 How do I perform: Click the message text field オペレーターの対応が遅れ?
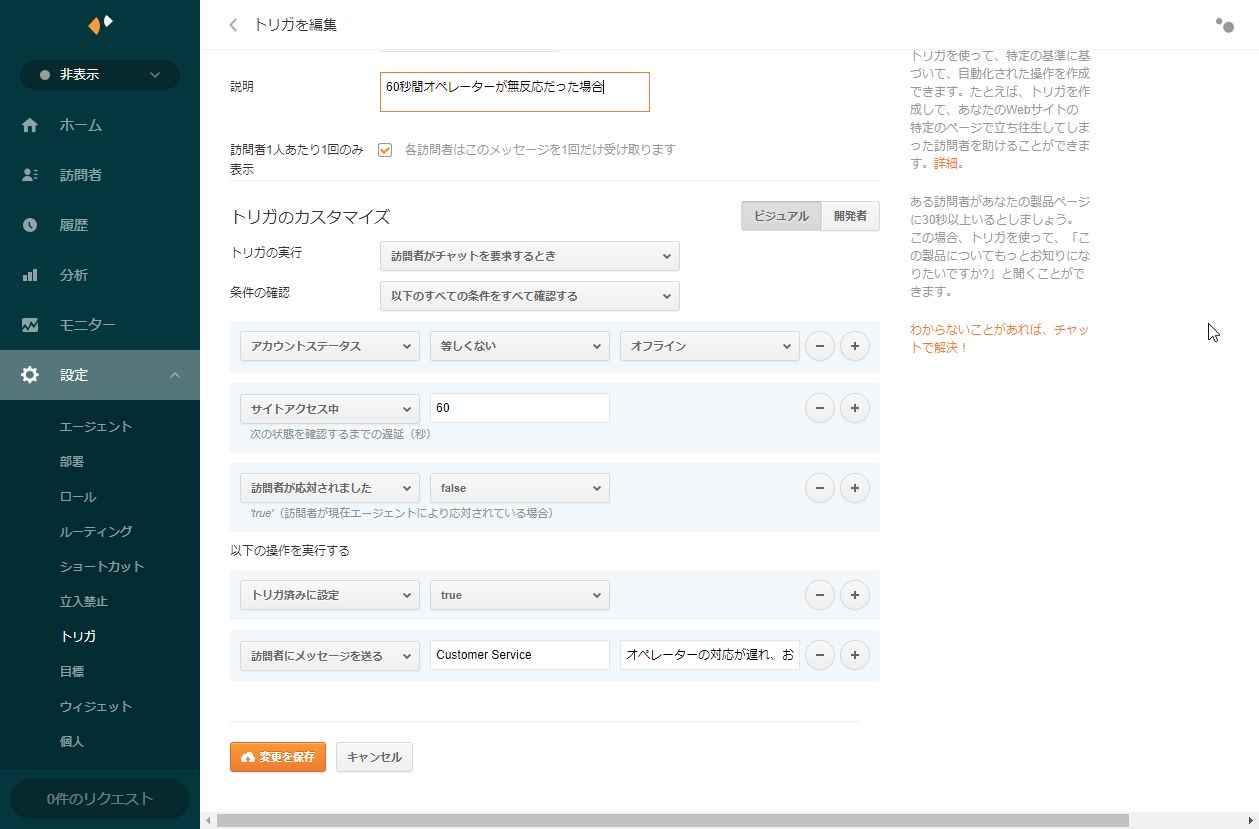coord(710,655)
